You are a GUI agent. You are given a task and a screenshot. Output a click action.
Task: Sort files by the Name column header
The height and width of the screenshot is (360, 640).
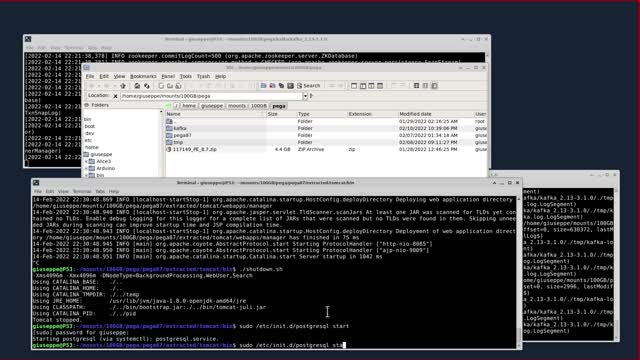coord(215,114)
